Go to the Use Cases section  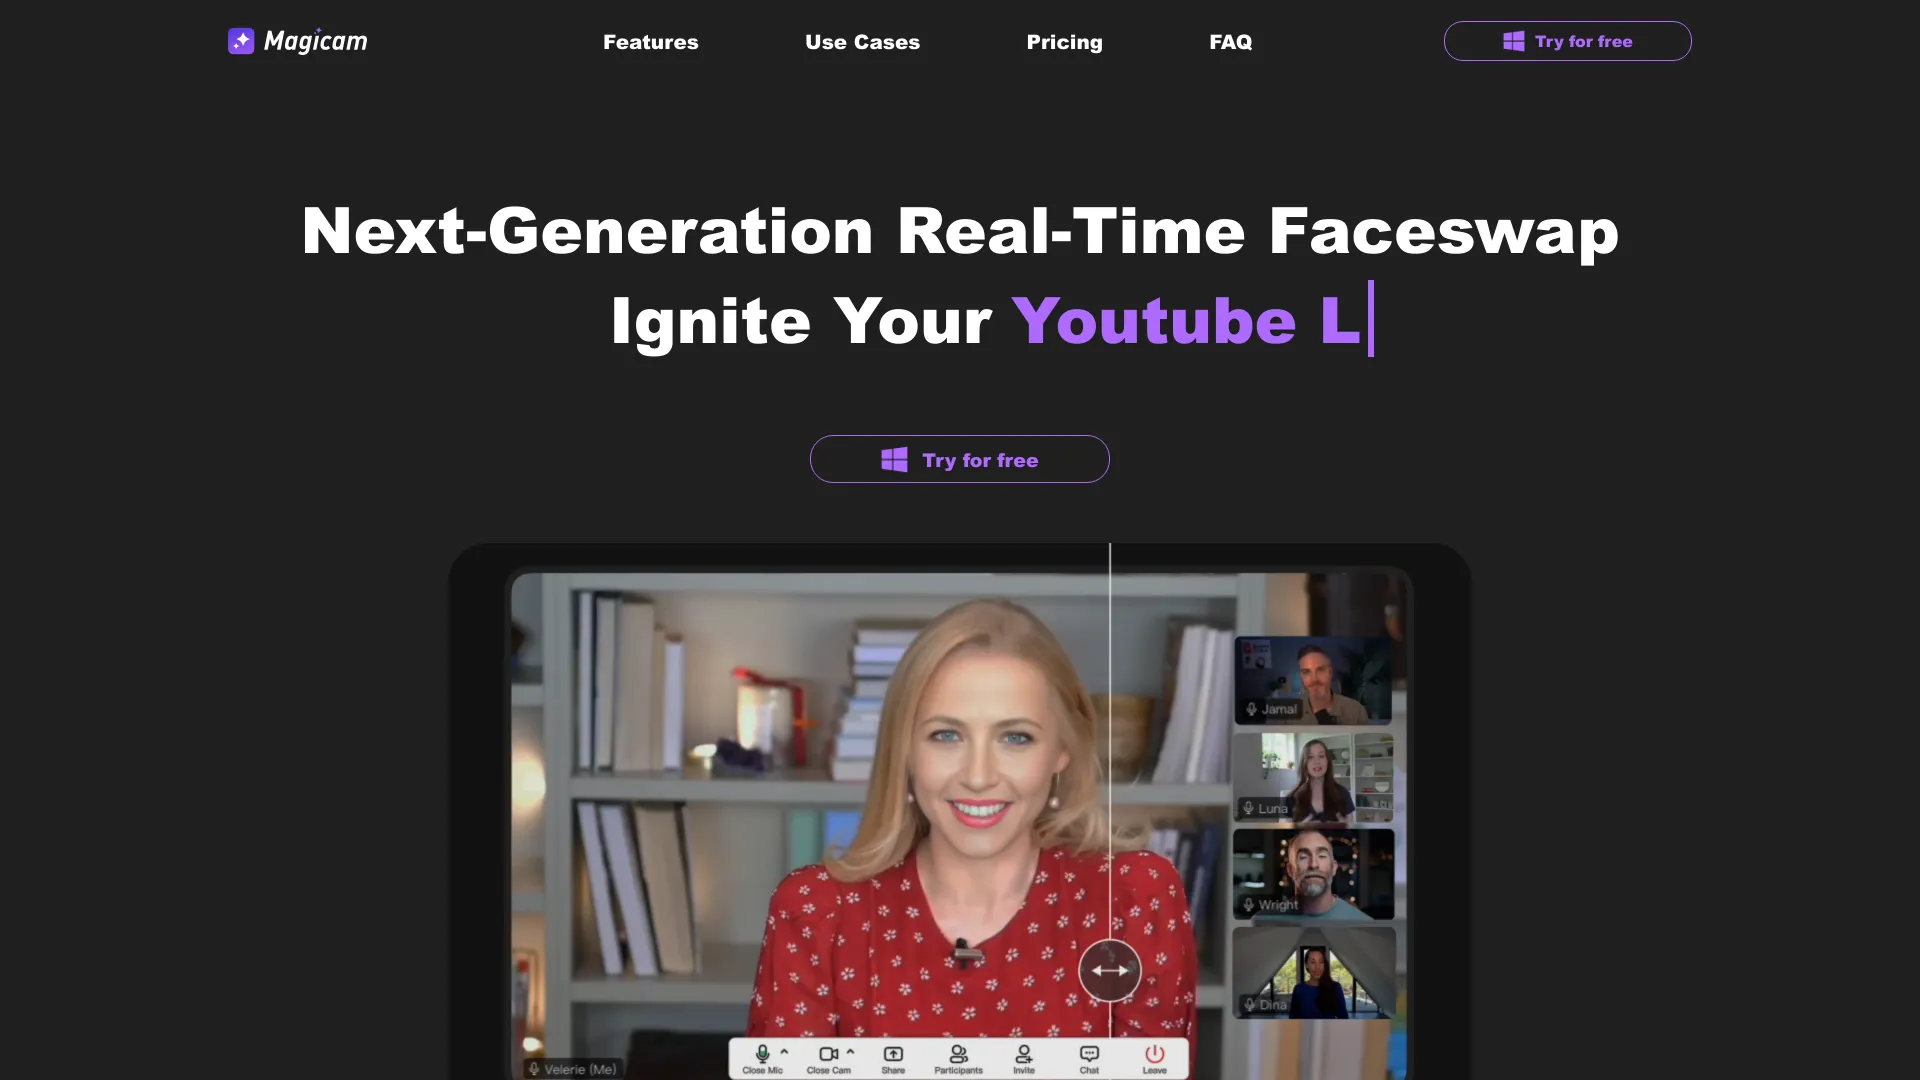pyautogui.click(x=862, y=42)
